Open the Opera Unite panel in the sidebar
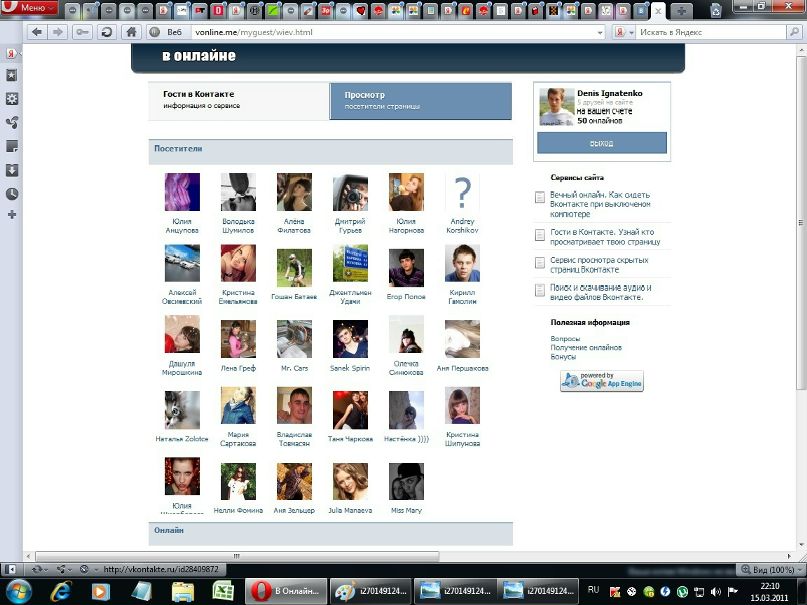Viewport: 807px width, 605px height. click(x=11, y=122)
